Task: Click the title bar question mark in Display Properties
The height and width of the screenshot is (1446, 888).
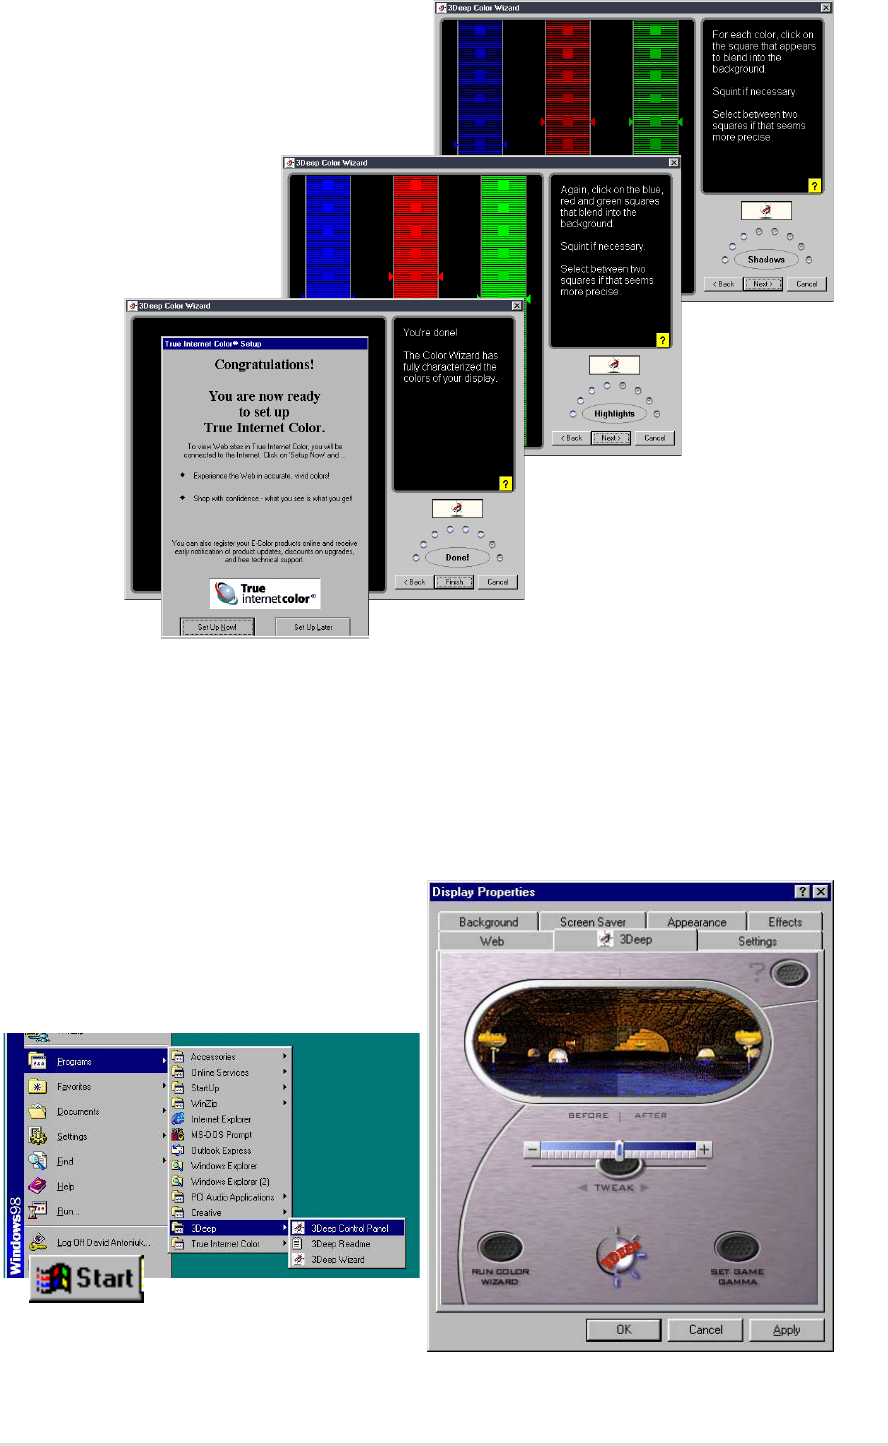Action: (803, 892)
